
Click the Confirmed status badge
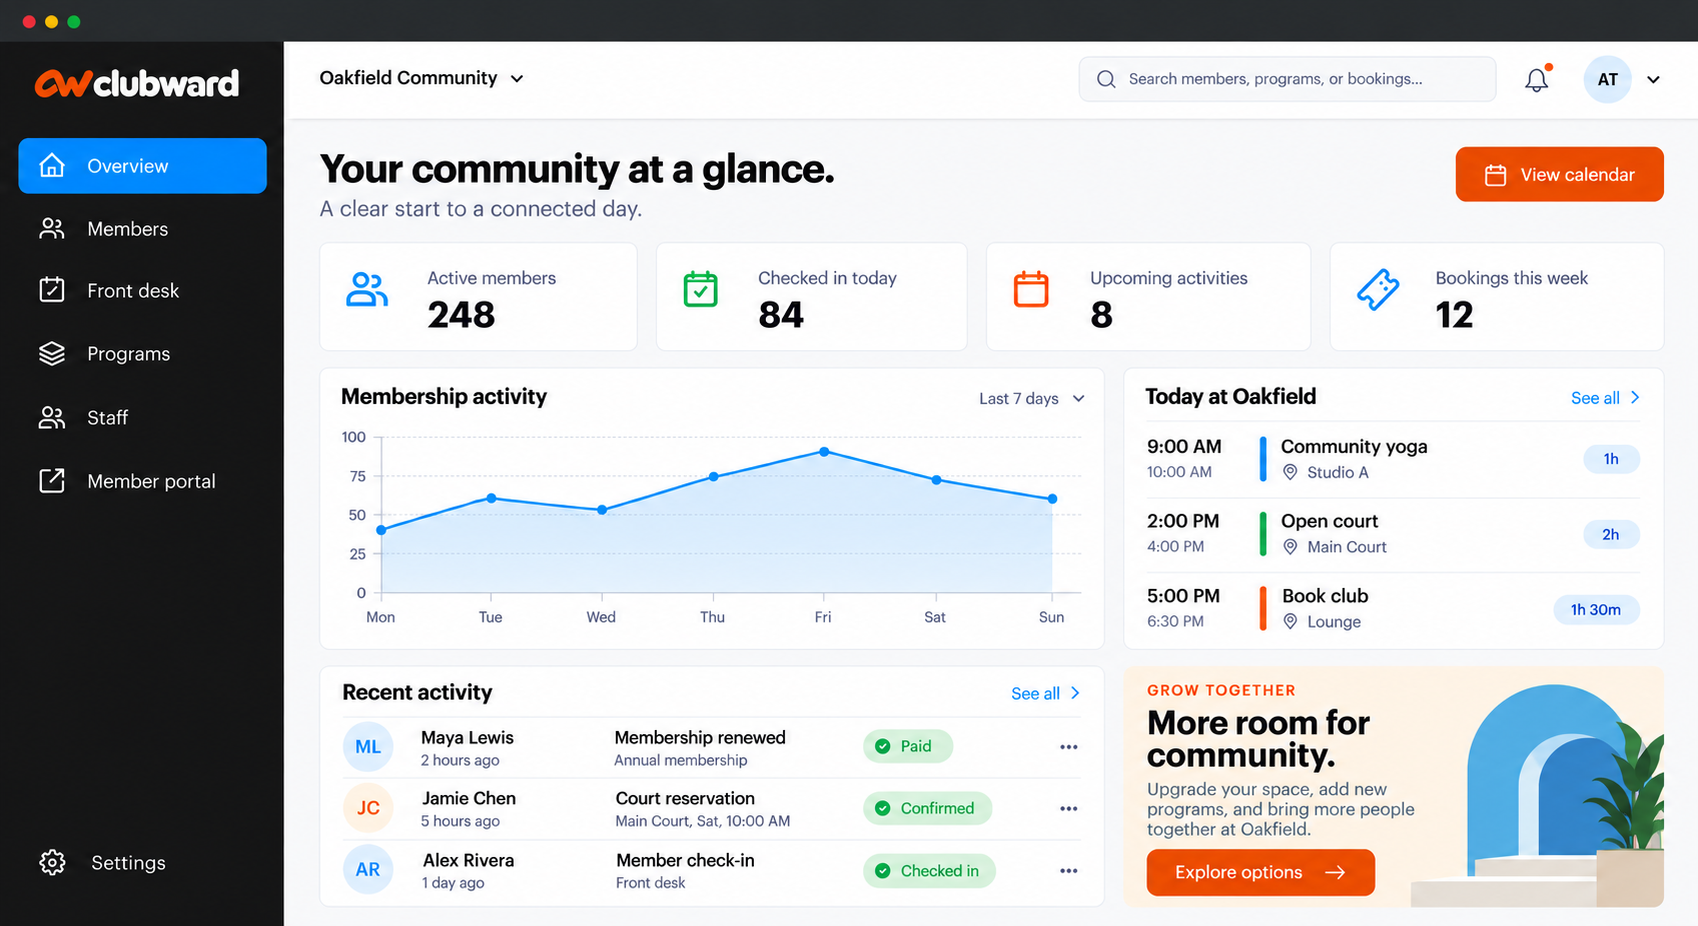click(927, 808)
